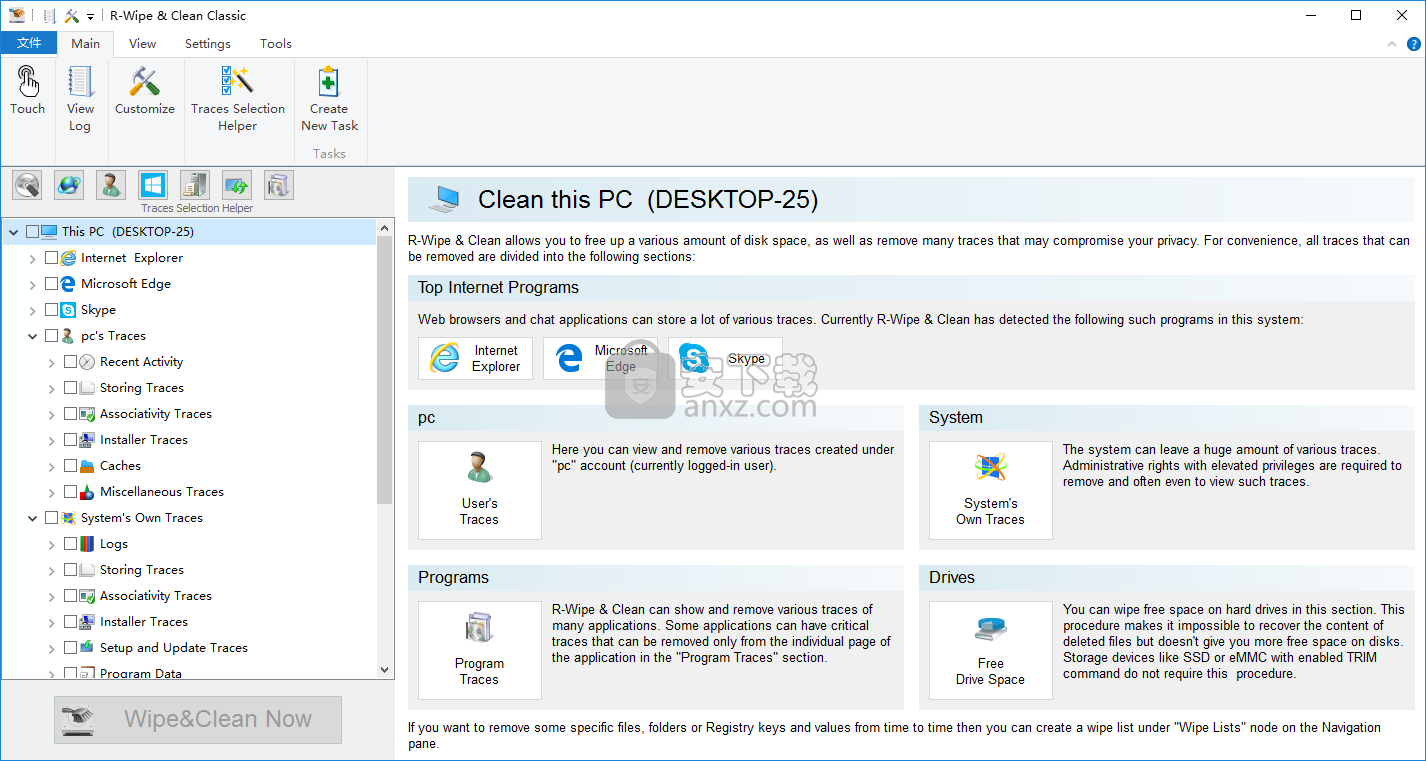The height and width of the screenshot is (761, 1426).
Task: Click the Touch ribbon button
Action: (x=28, y=91)
